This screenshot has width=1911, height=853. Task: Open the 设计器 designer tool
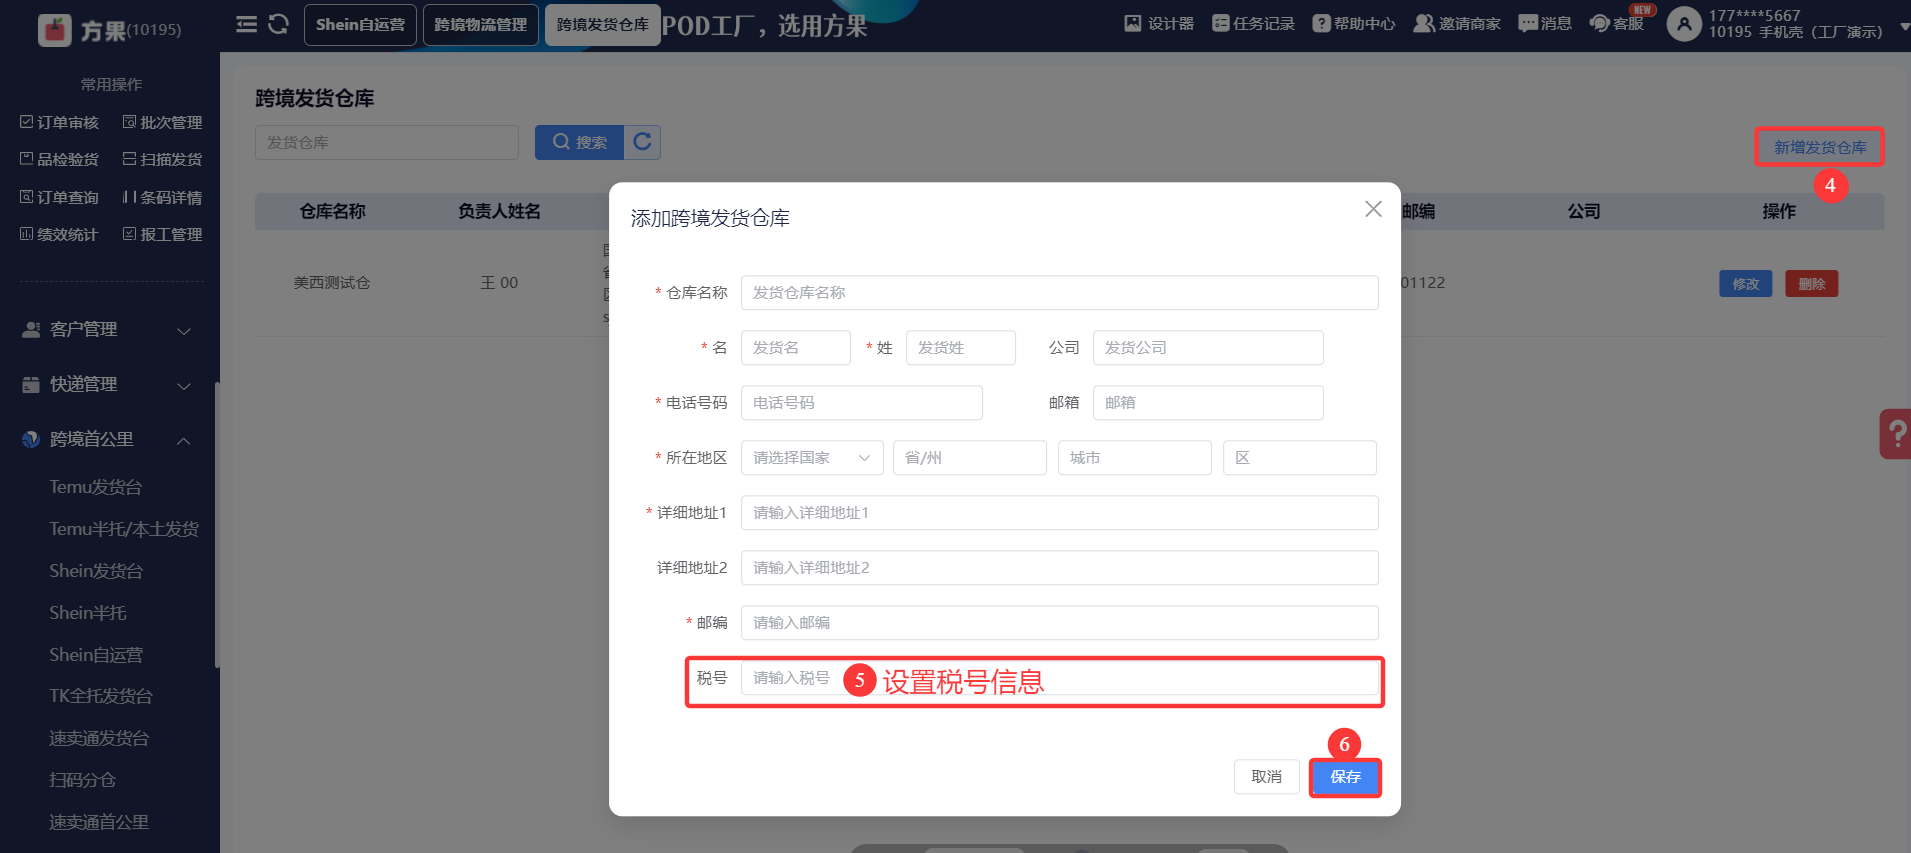(x=1159, y=24)
